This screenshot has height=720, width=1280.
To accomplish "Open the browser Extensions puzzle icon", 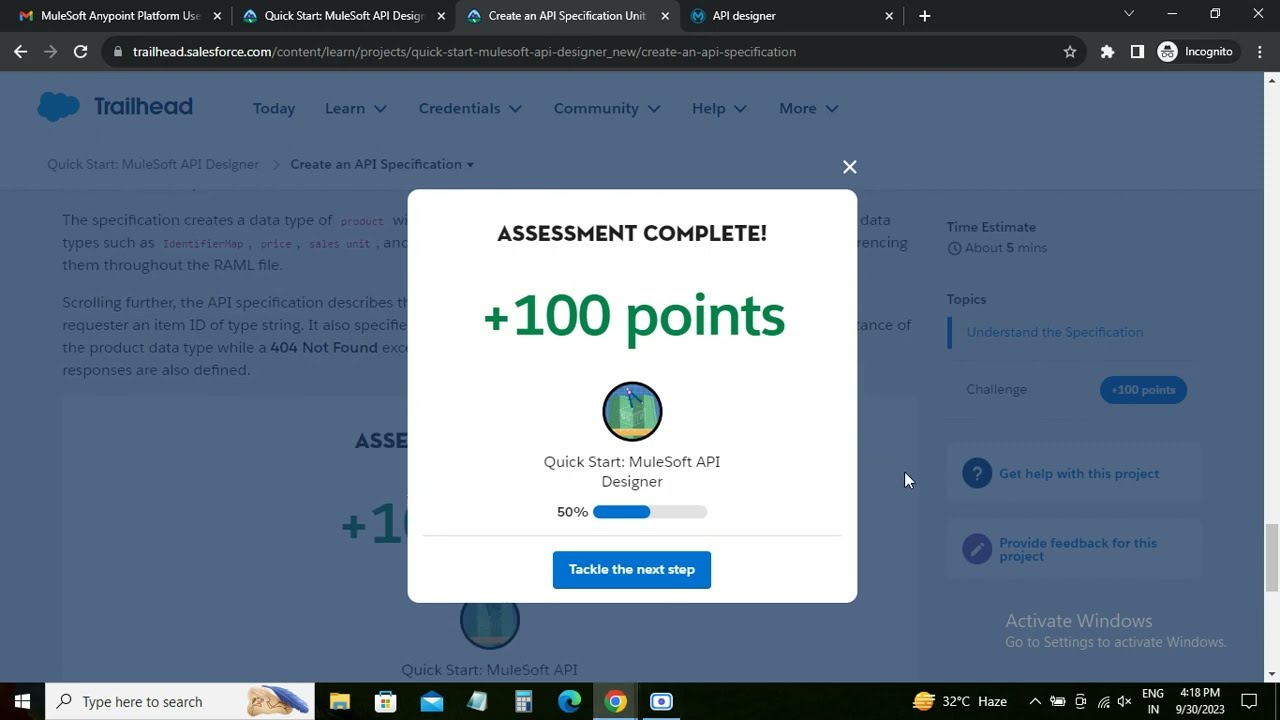I will (x=1107, y=52).
